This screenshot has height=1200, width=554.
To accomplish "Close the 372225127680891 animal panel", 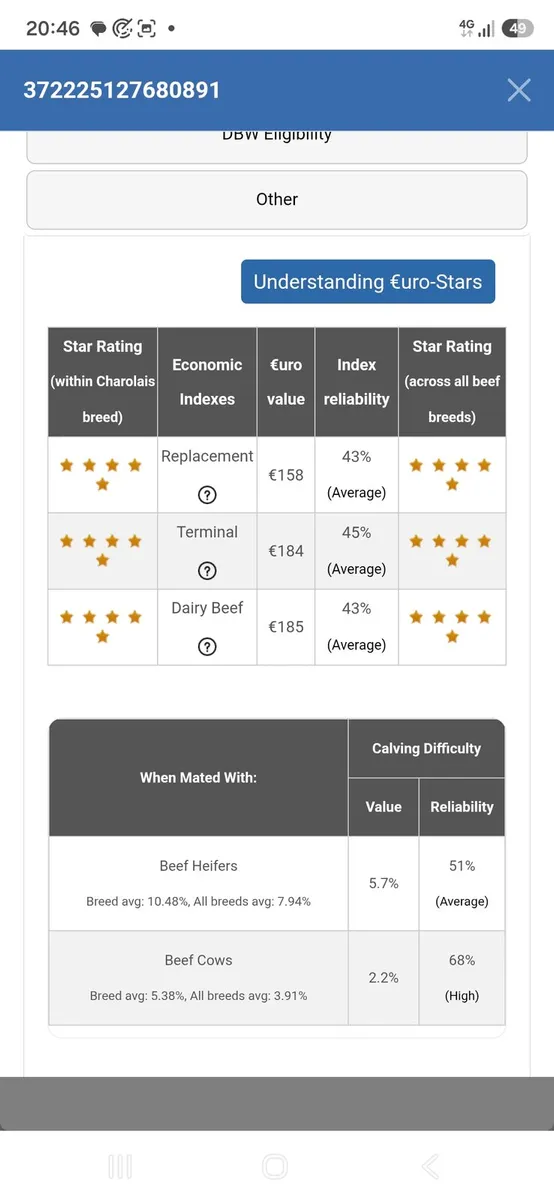I will (518, 90).
